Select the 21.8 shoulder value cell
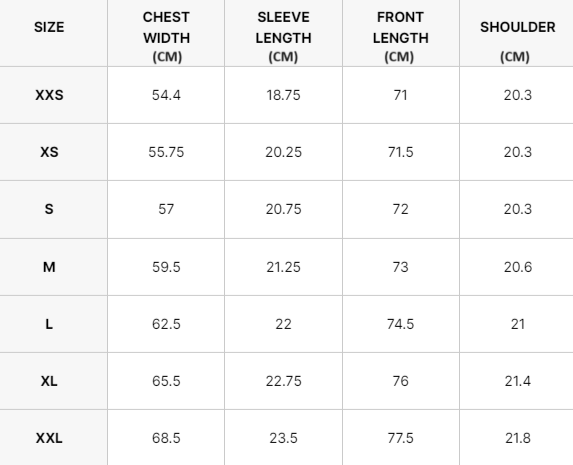Viewport: 573px width, 465px height. pyautogui.click(x=517, y=438)
